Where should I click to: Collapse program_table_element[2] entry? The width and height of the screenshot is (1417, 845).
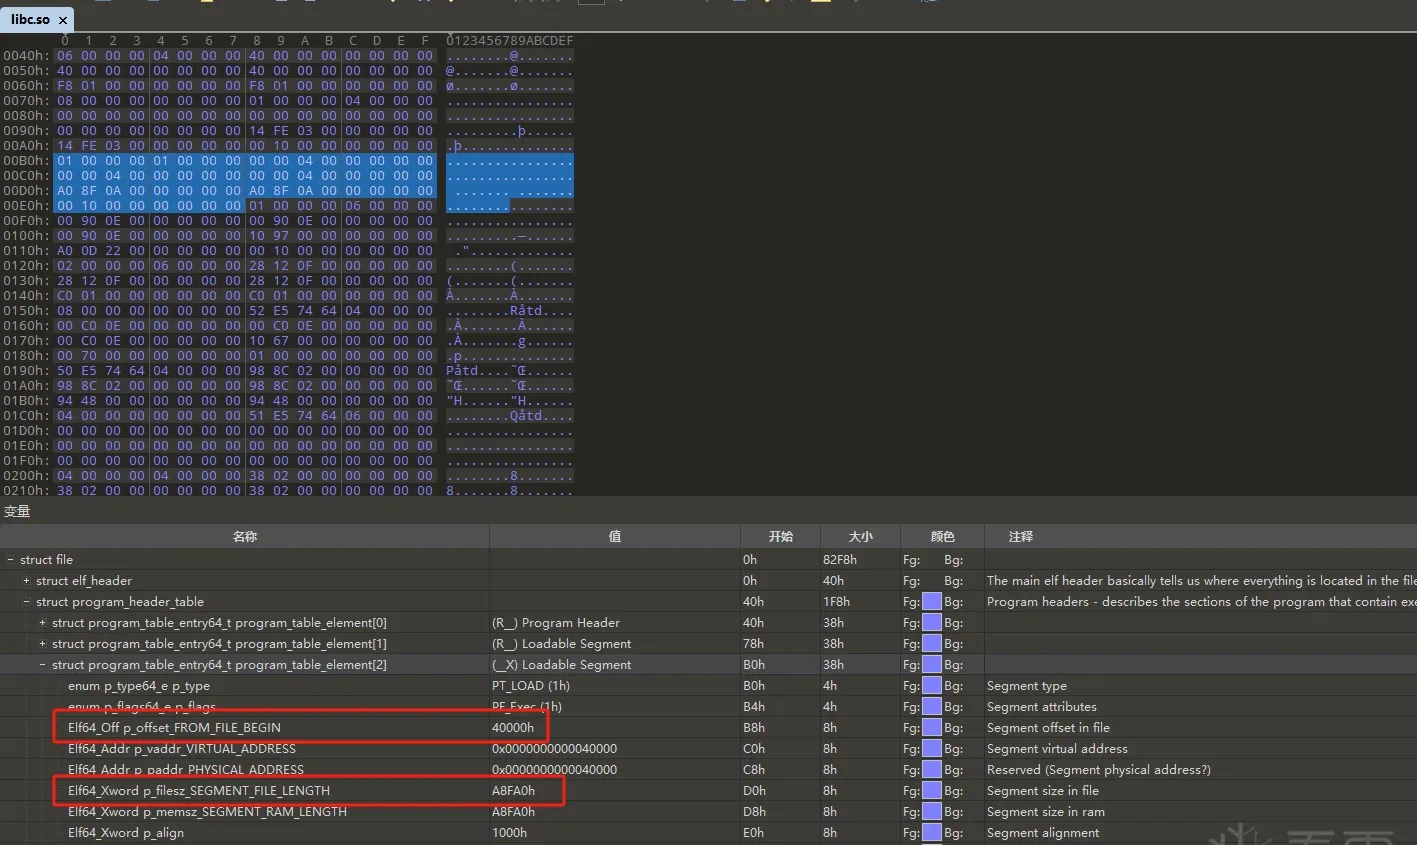point(42,665)
